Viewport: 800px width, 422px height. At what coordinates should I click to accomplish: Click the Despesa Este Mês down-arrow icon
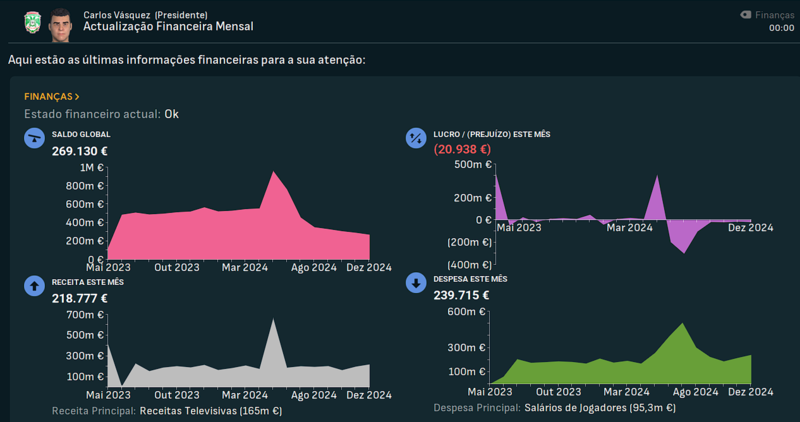416,283
